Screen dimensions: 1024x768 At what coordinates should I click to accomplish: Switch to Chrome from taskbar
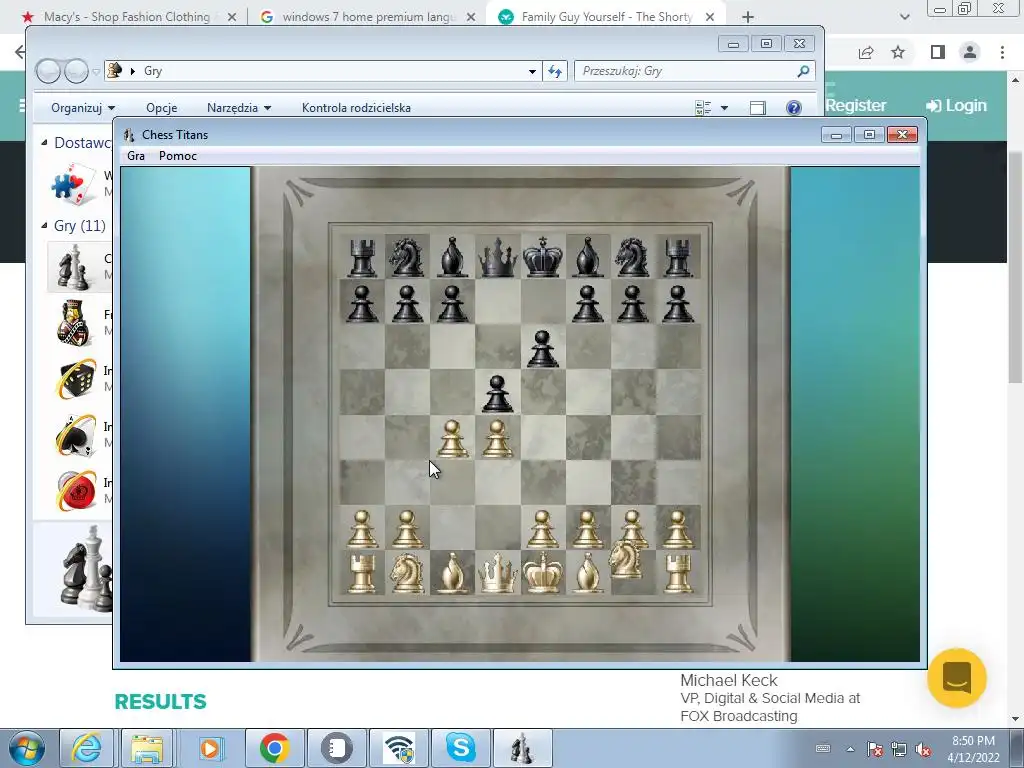[x=274, y=748]
